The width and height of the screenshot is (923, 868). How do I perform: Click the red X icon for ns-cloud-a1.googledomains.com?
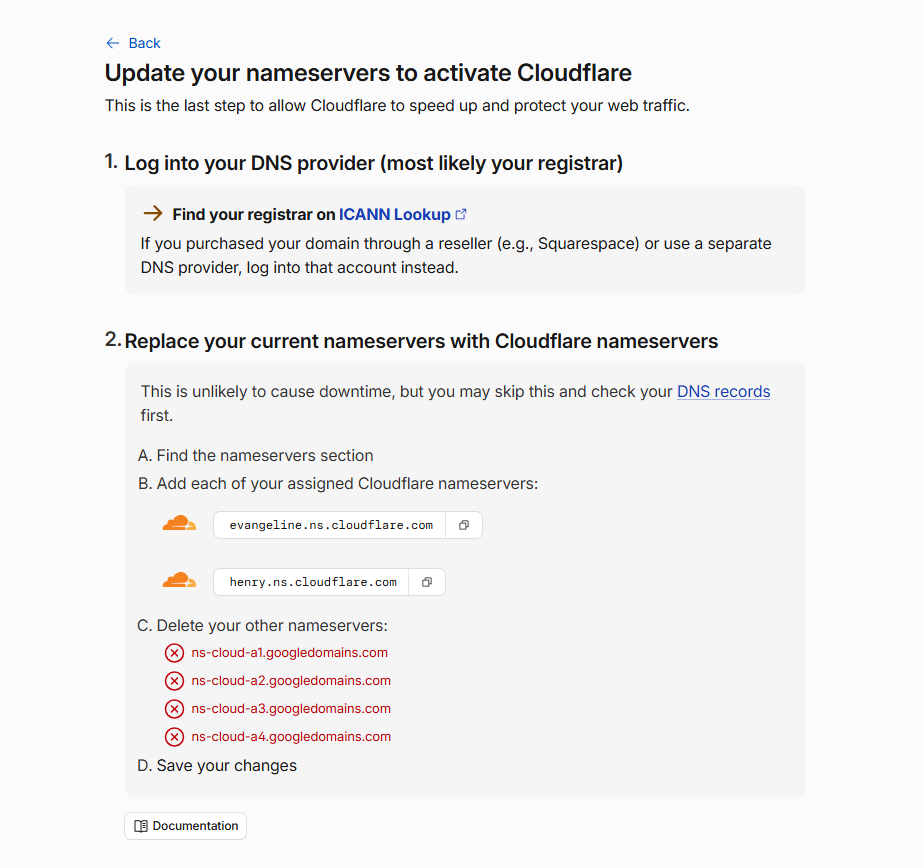[x=174, y=653]
